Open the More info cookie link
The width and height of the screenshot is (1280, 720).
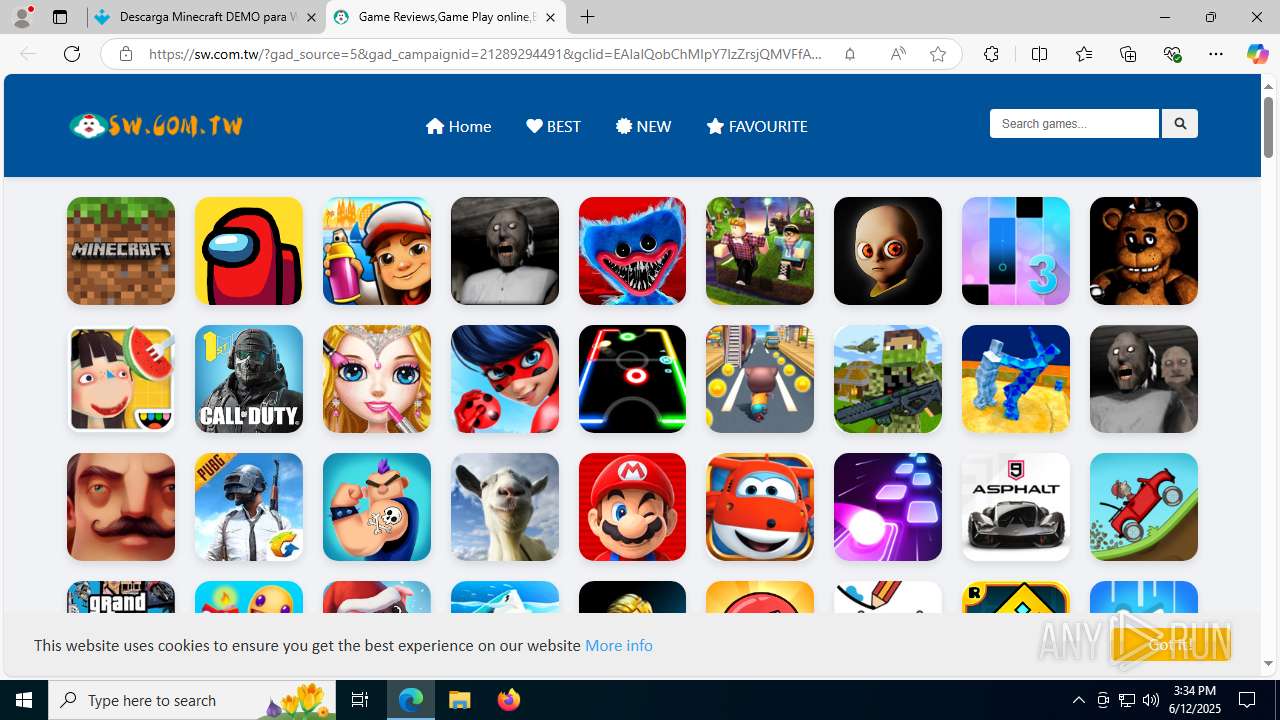pyautogui.click(x=619, y=645)
